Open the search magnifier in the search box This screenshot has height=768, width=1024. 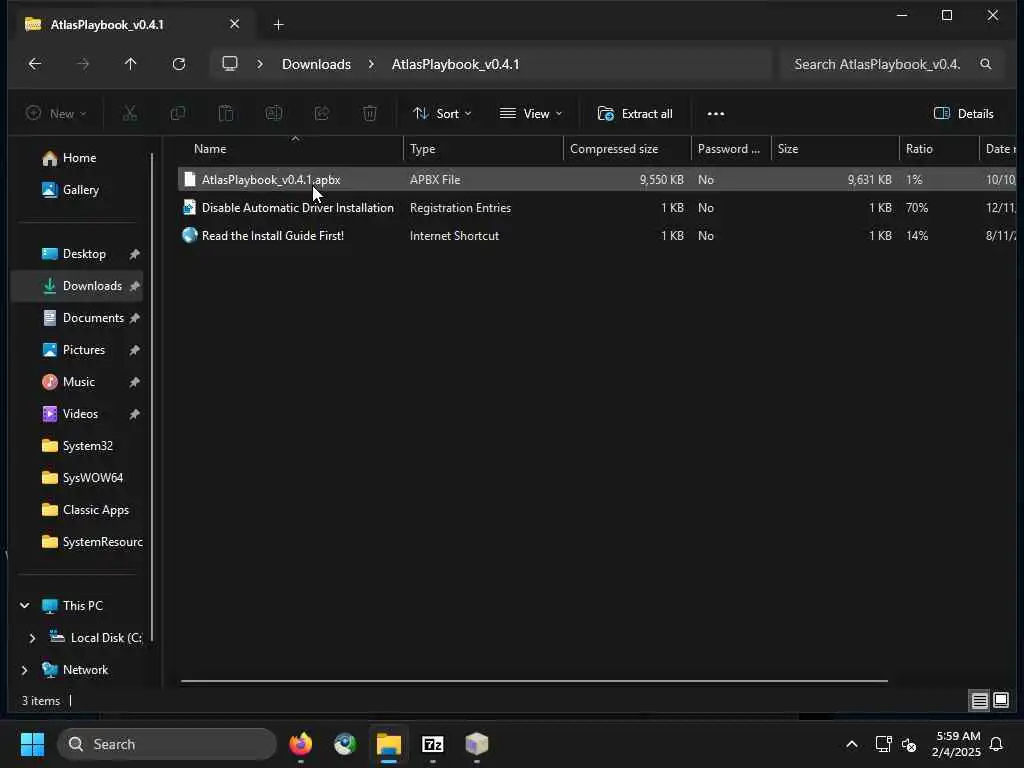point(985,64)
